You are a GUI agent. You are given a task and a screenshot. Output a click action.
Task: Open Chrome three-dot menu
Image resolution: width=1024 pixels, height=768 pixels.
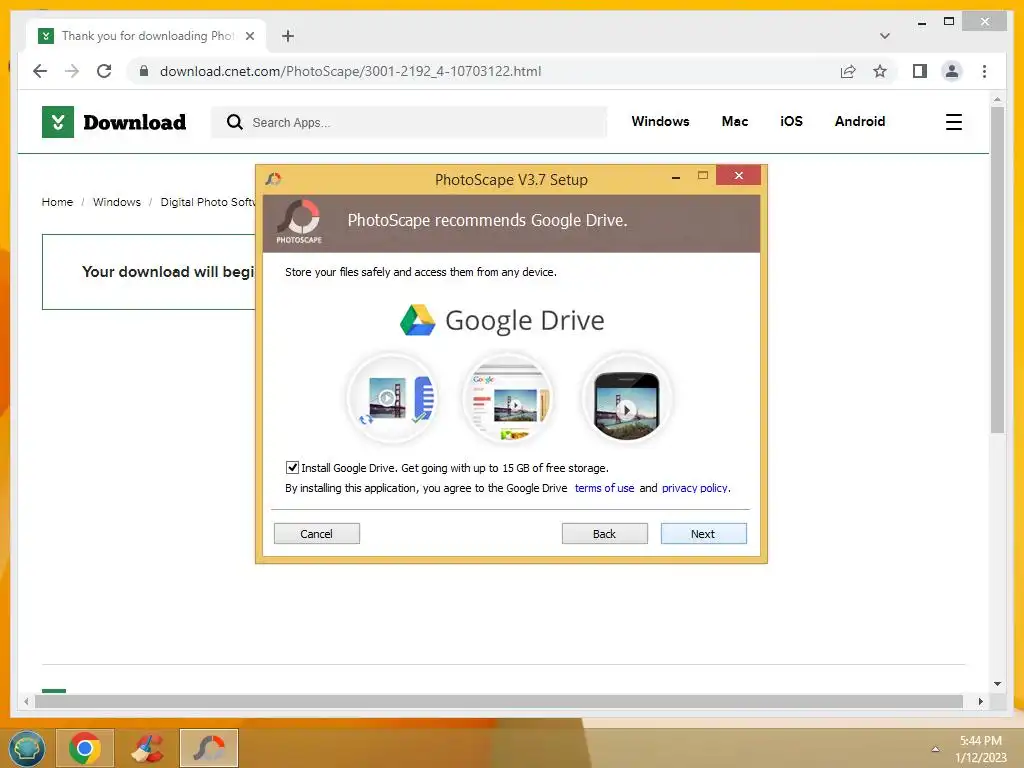(984, 71)
